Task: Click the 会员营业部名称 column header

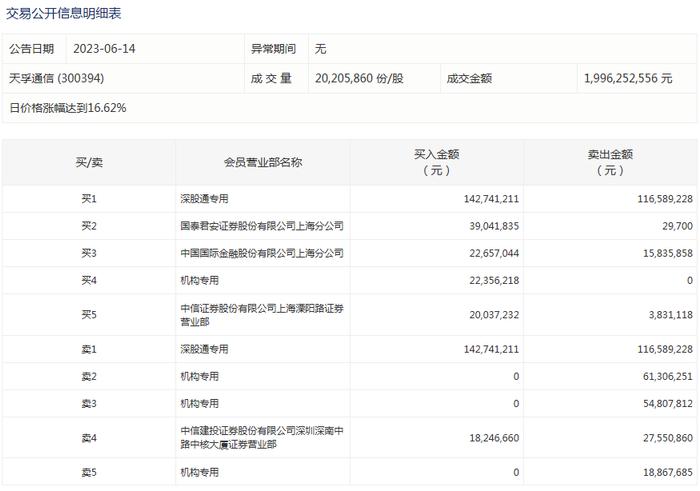Action: coord(263,162)
